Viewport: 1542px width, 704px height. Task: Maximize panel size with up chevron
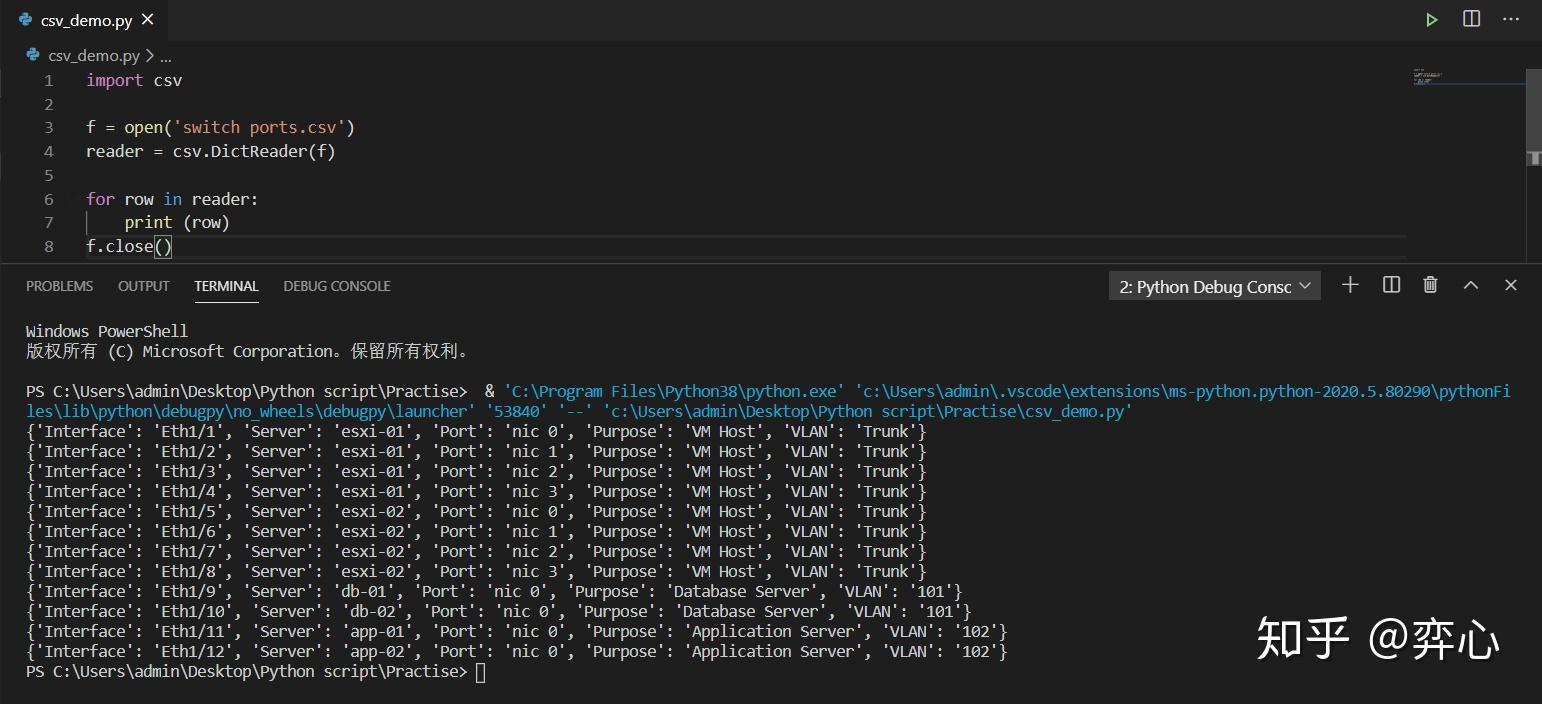click(x=1471, y=285)
